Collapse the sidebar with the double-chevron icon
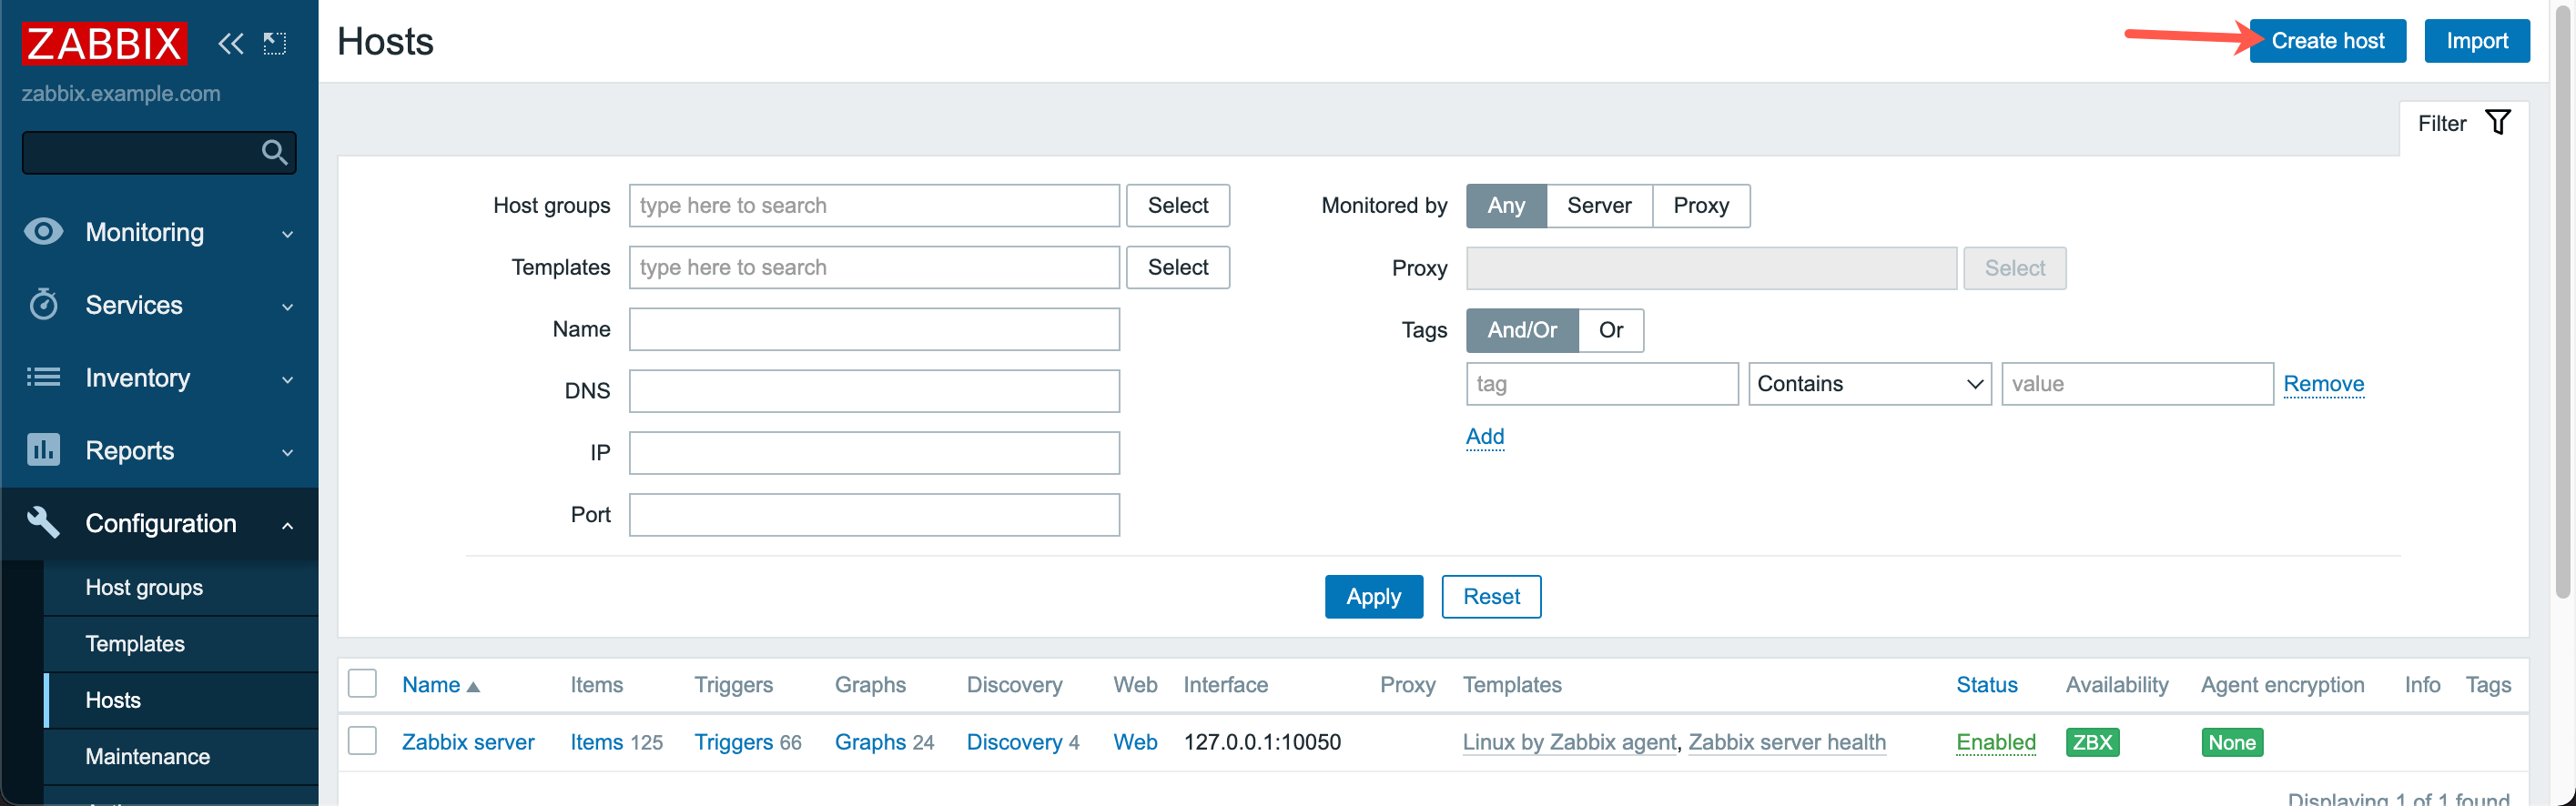Screen dimensions: 2576x806 tap(231, 44)
